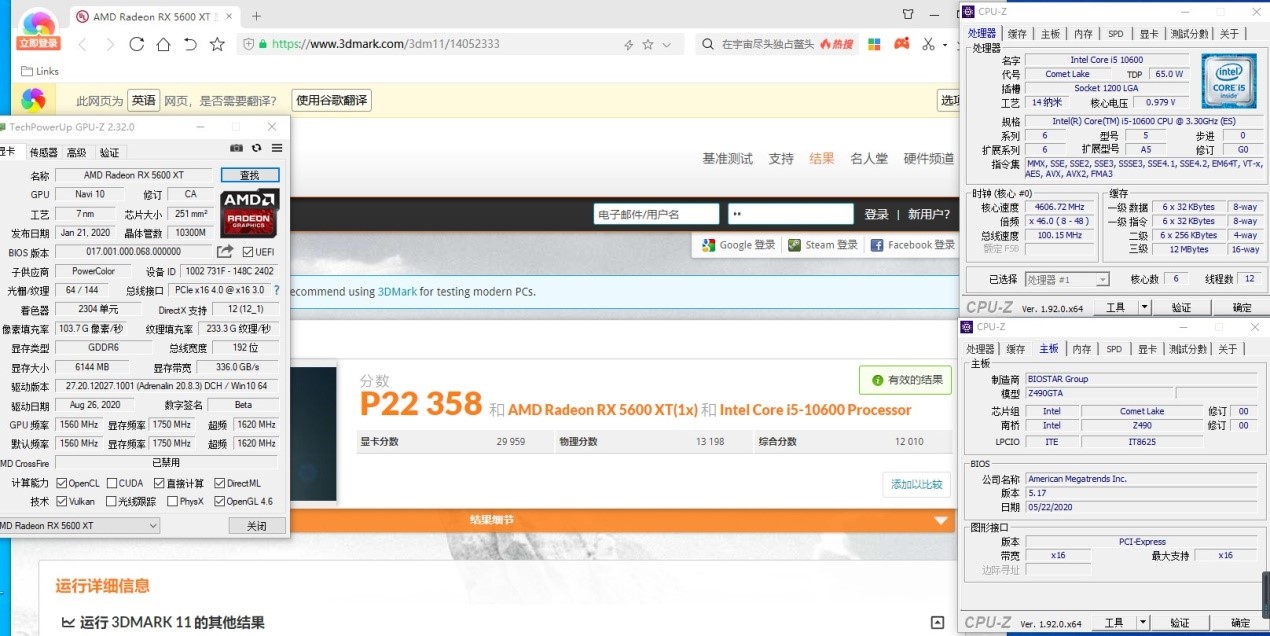Image resolution: width=1270 pixels, height=636 pixels.
Task: Click the Google login icon
Action: click(x=708, y=245)
